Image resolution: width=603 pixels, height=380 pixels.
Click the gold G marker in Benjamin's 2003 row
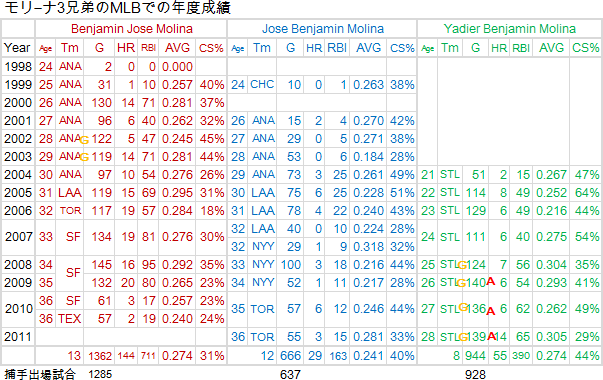[x=84, y=157]
